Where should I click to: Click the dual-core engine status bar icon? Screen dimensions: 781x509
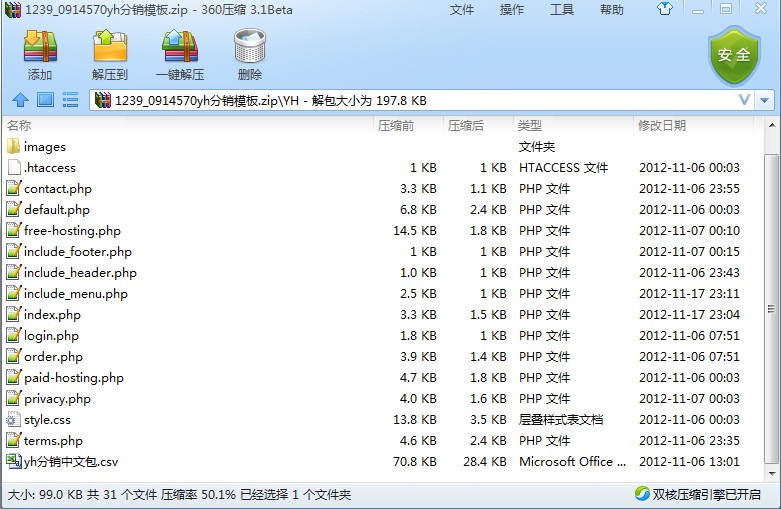[642, 494]
